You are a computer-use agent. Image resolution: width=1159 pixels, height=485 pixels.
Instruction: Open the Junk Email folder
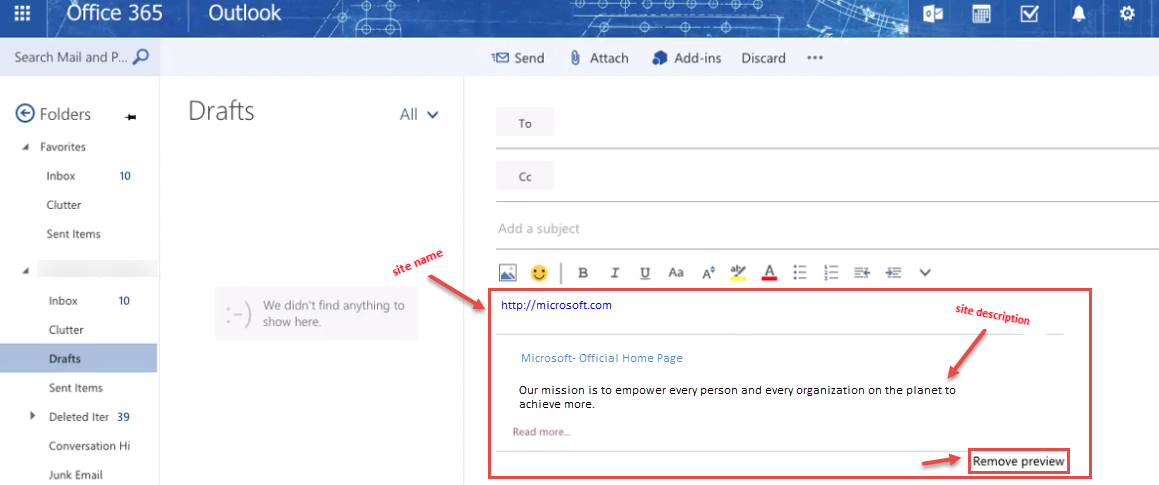(x=75, y=475)
